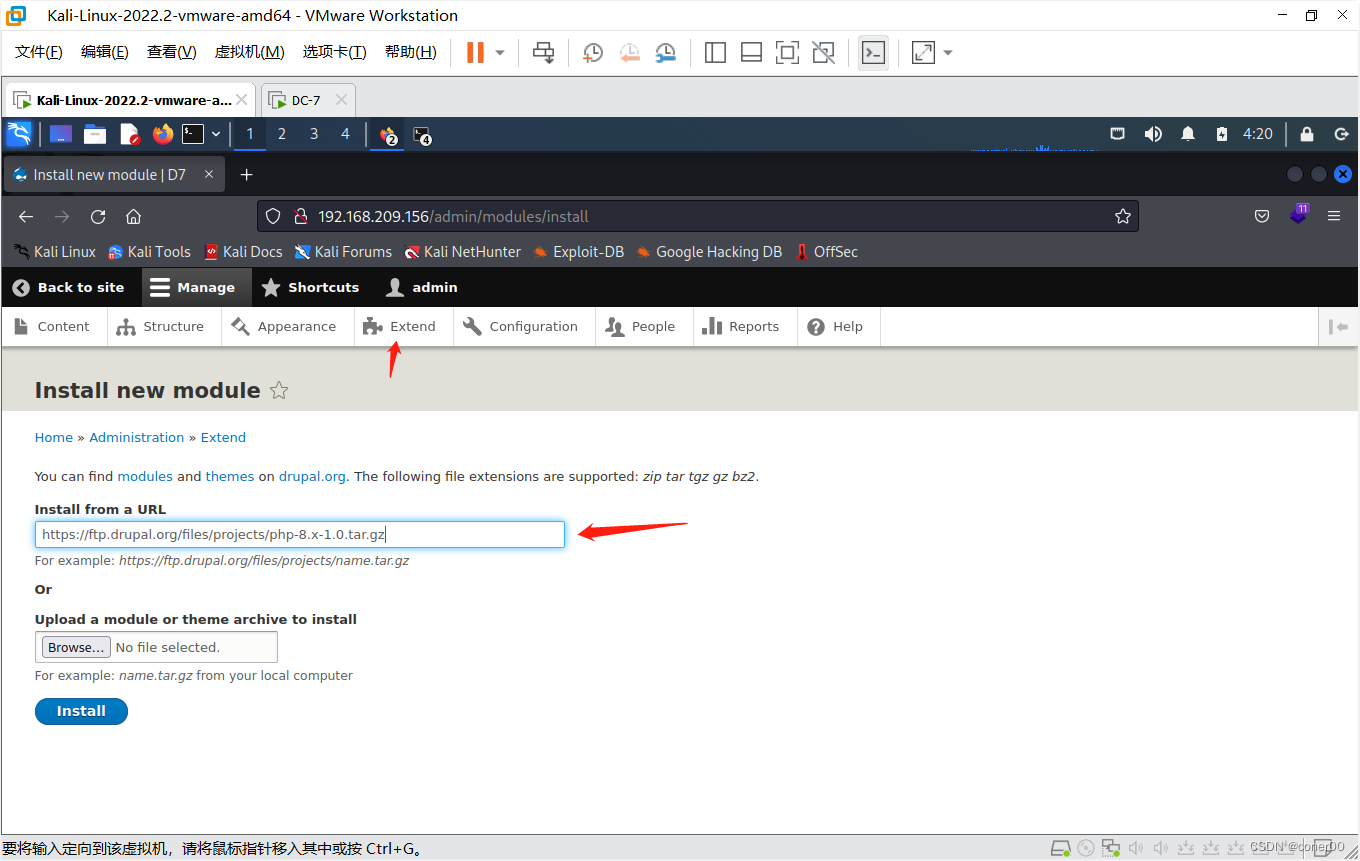Click the URL address bar
Image resolution: width=1360 pixels, height=861 pixels.
(x=697, y=216)
